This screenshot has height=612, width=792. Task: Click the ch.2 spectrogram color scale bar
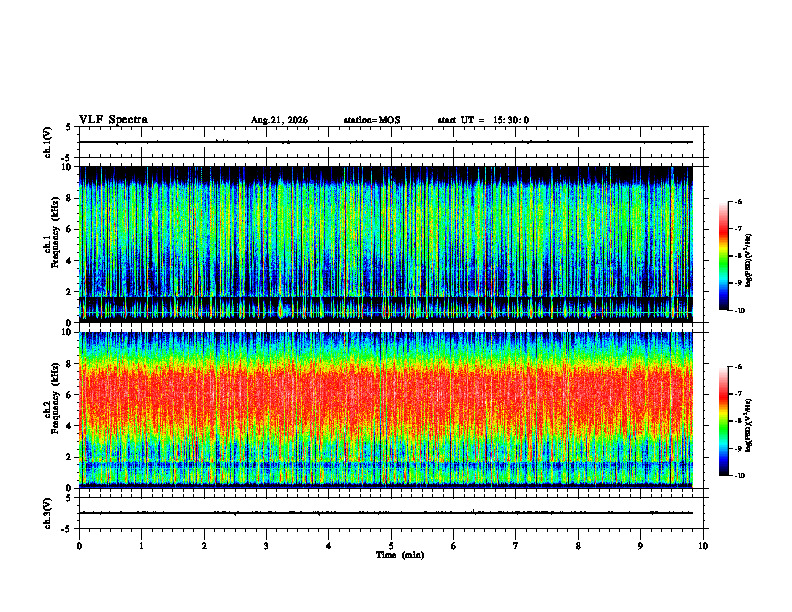[723, 421]
